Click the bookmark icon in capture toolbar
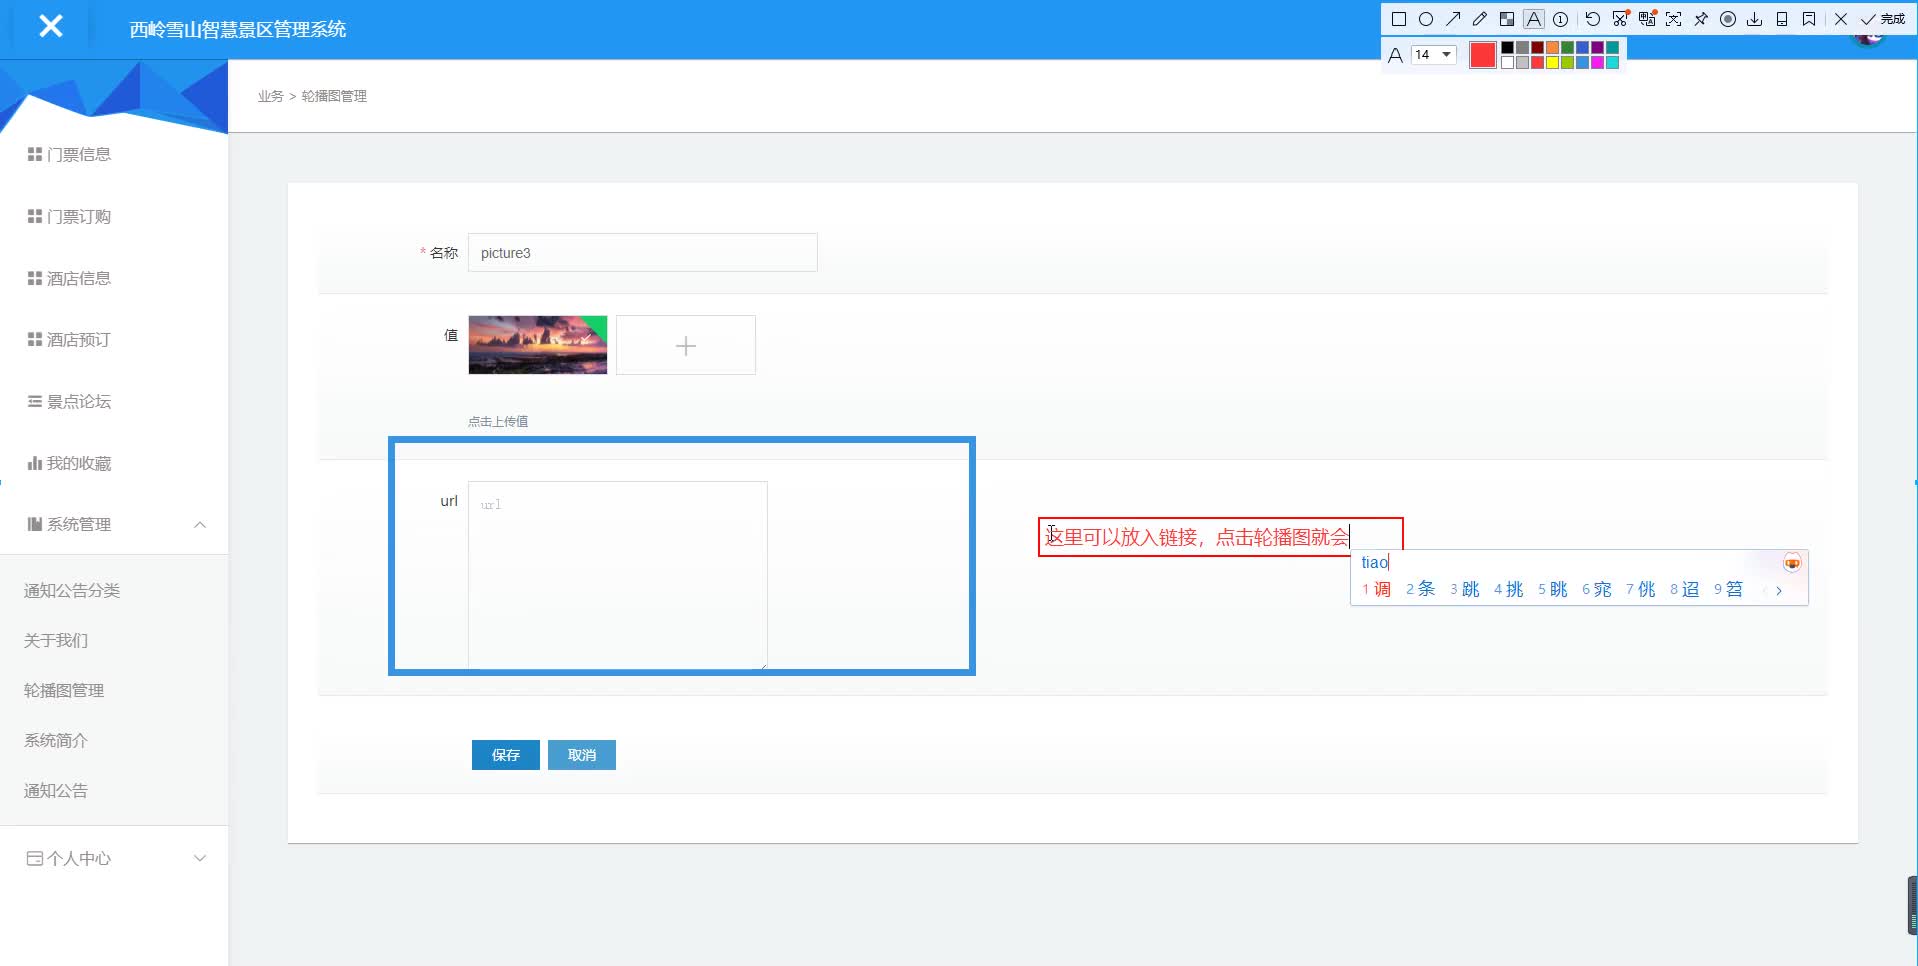Screen dimensions: 1918x966 [x=1809, y=19]
